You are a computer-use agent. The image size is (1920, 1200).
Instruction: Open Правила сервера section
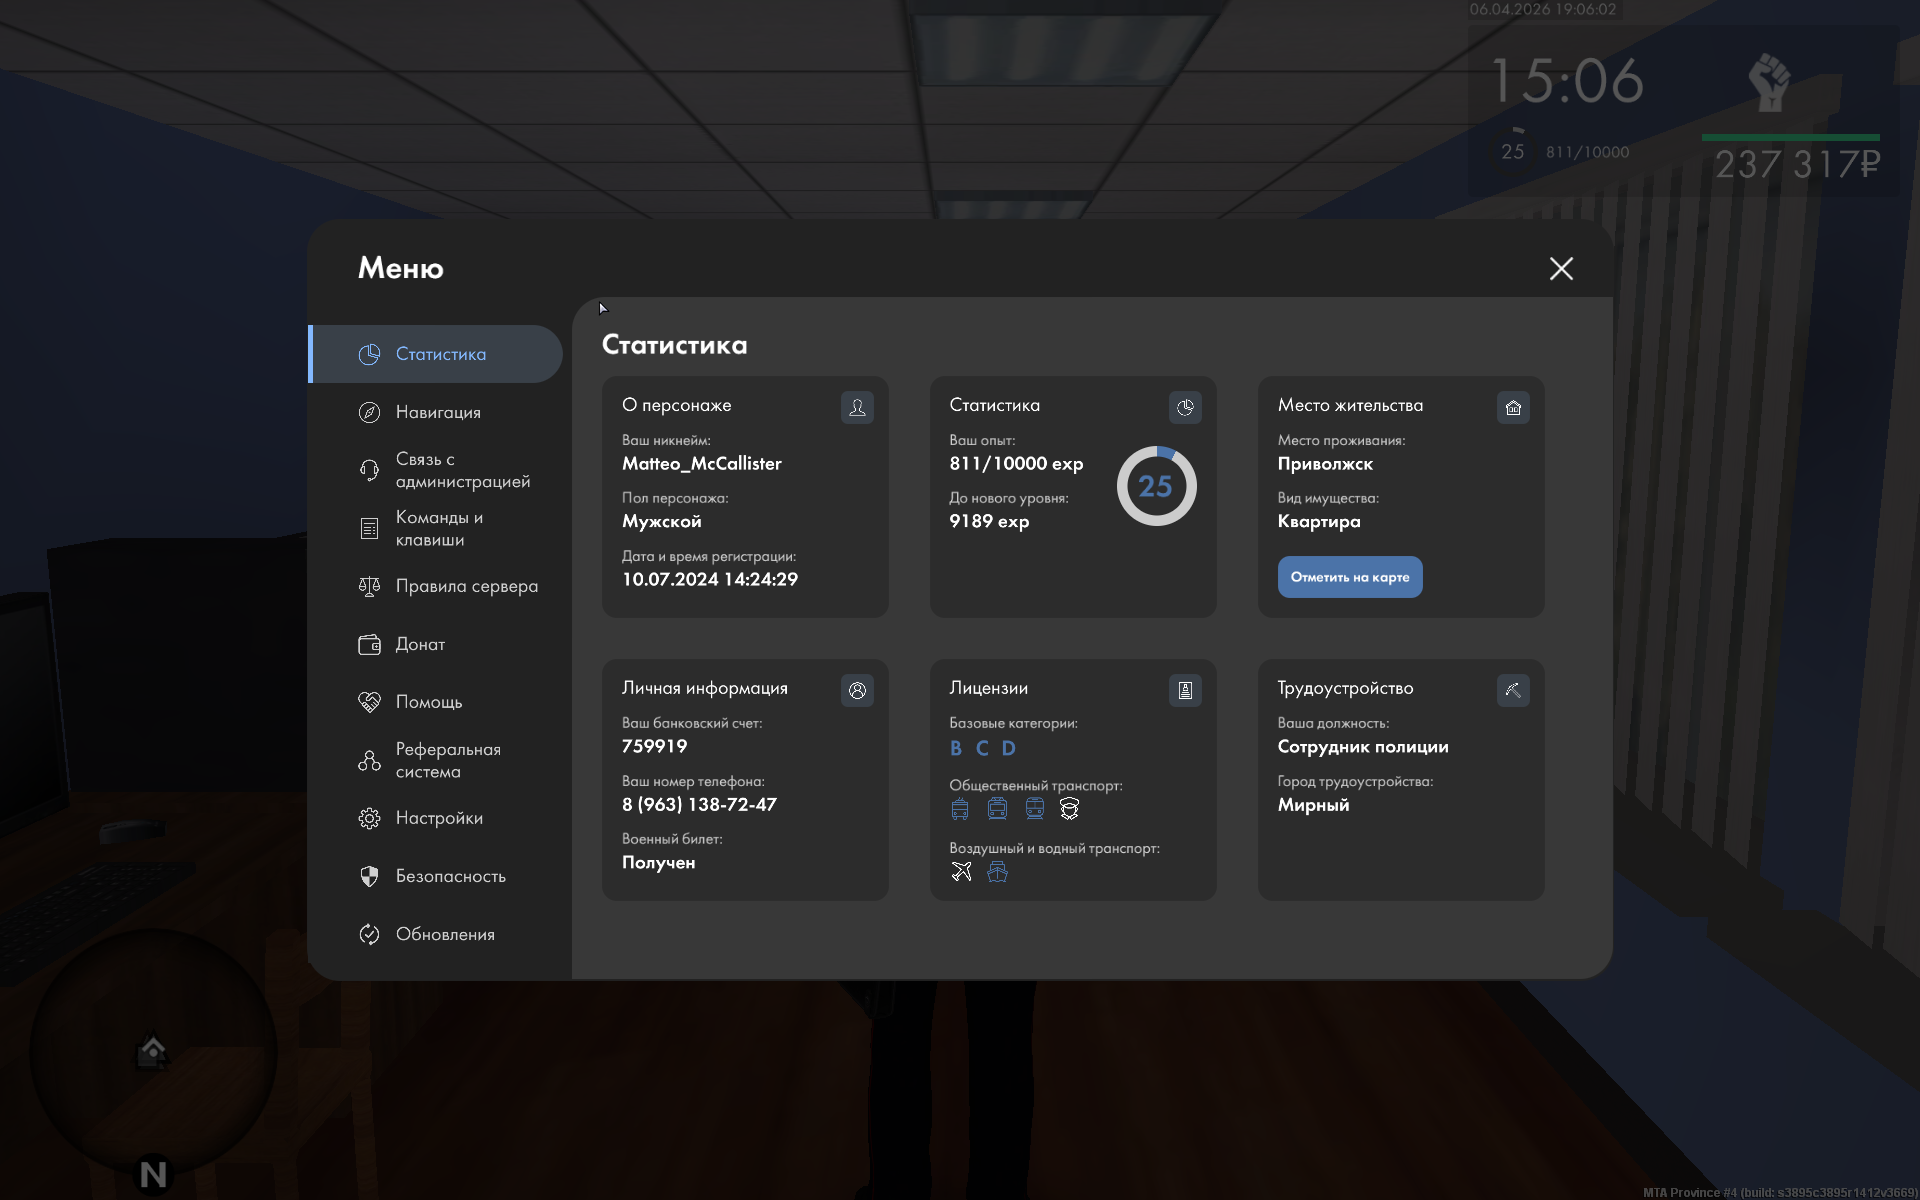tap(466, 586)
